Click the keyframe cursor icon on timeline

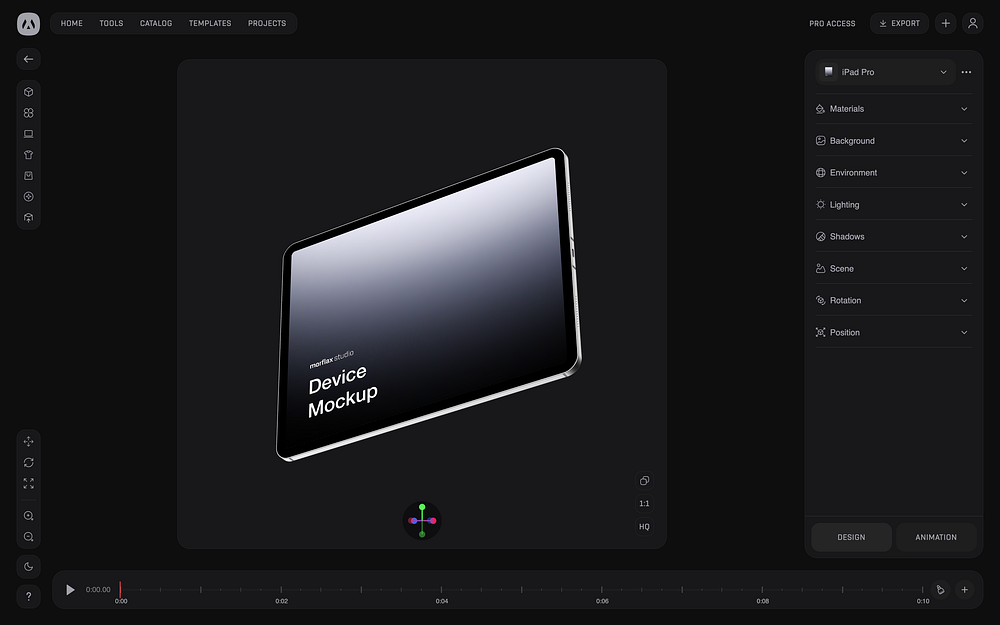940,590
